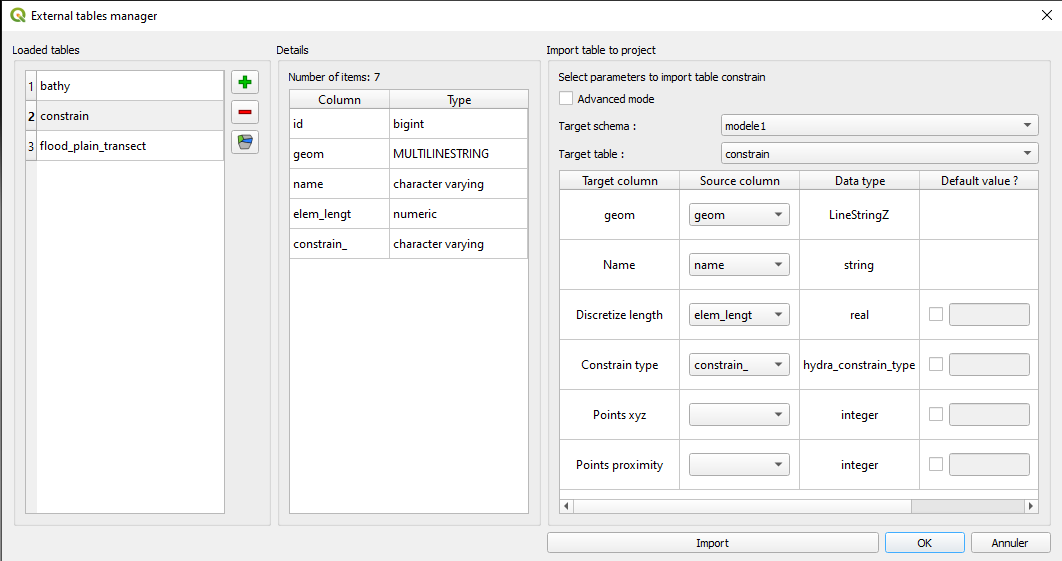
Task: Enable Advanced mode checkbox
Action: point(566,98)
